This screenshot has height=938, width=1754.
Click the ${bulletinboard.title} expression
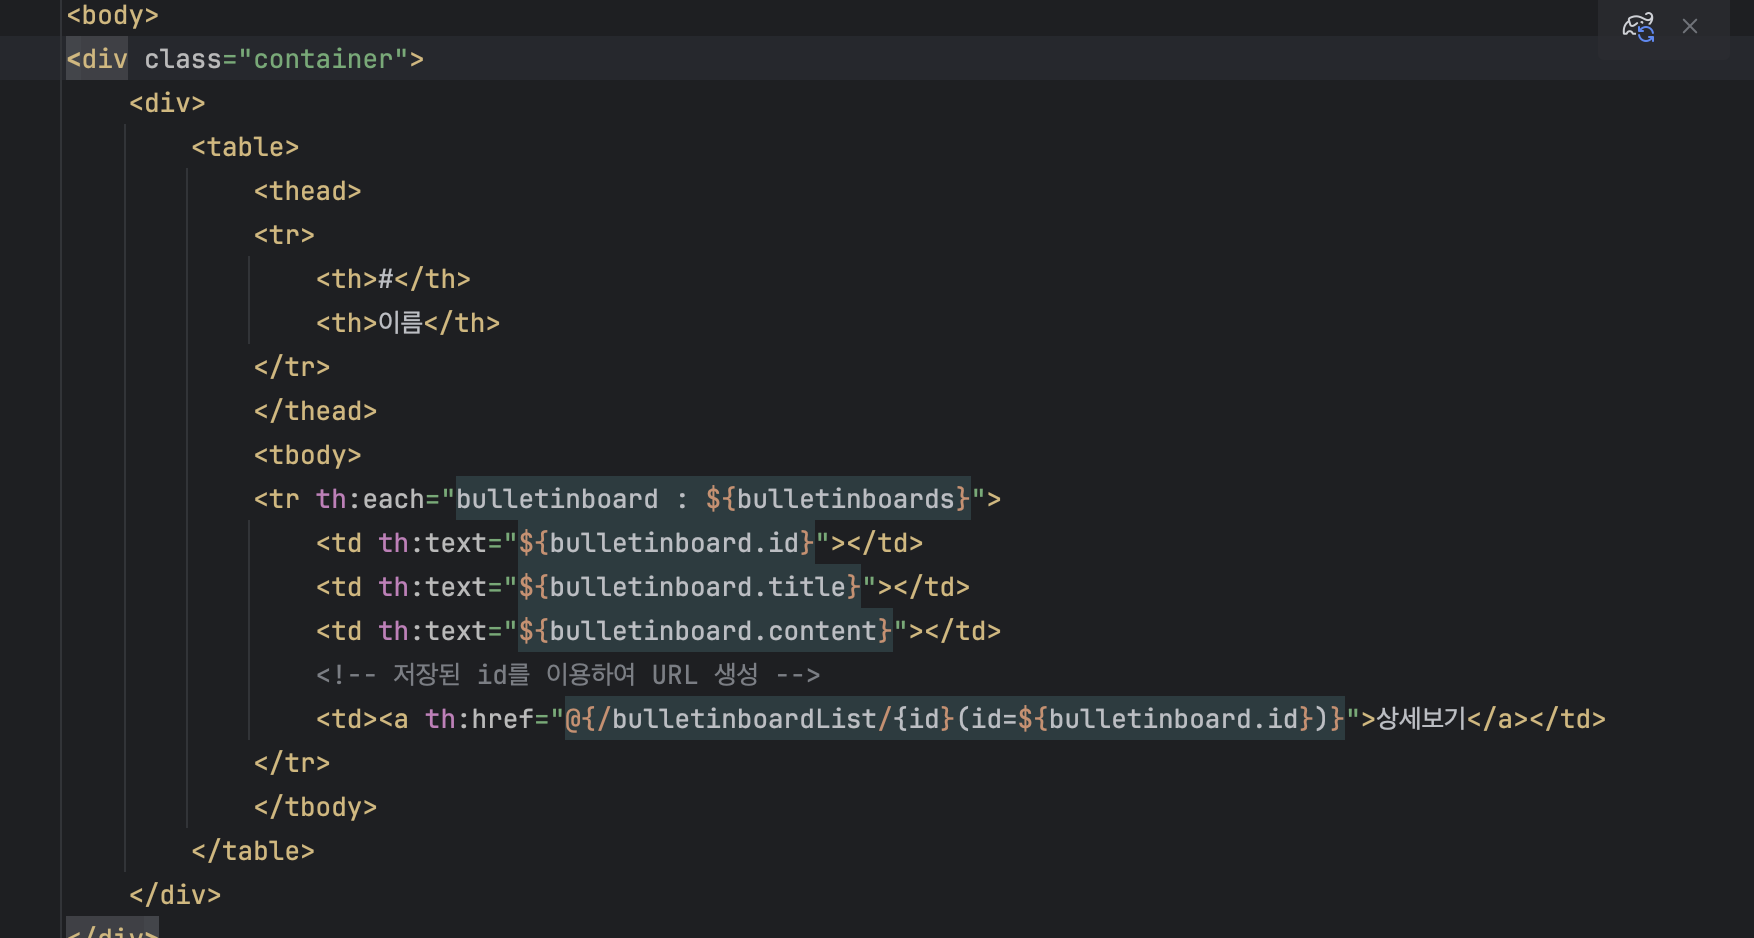coord(689,587)
